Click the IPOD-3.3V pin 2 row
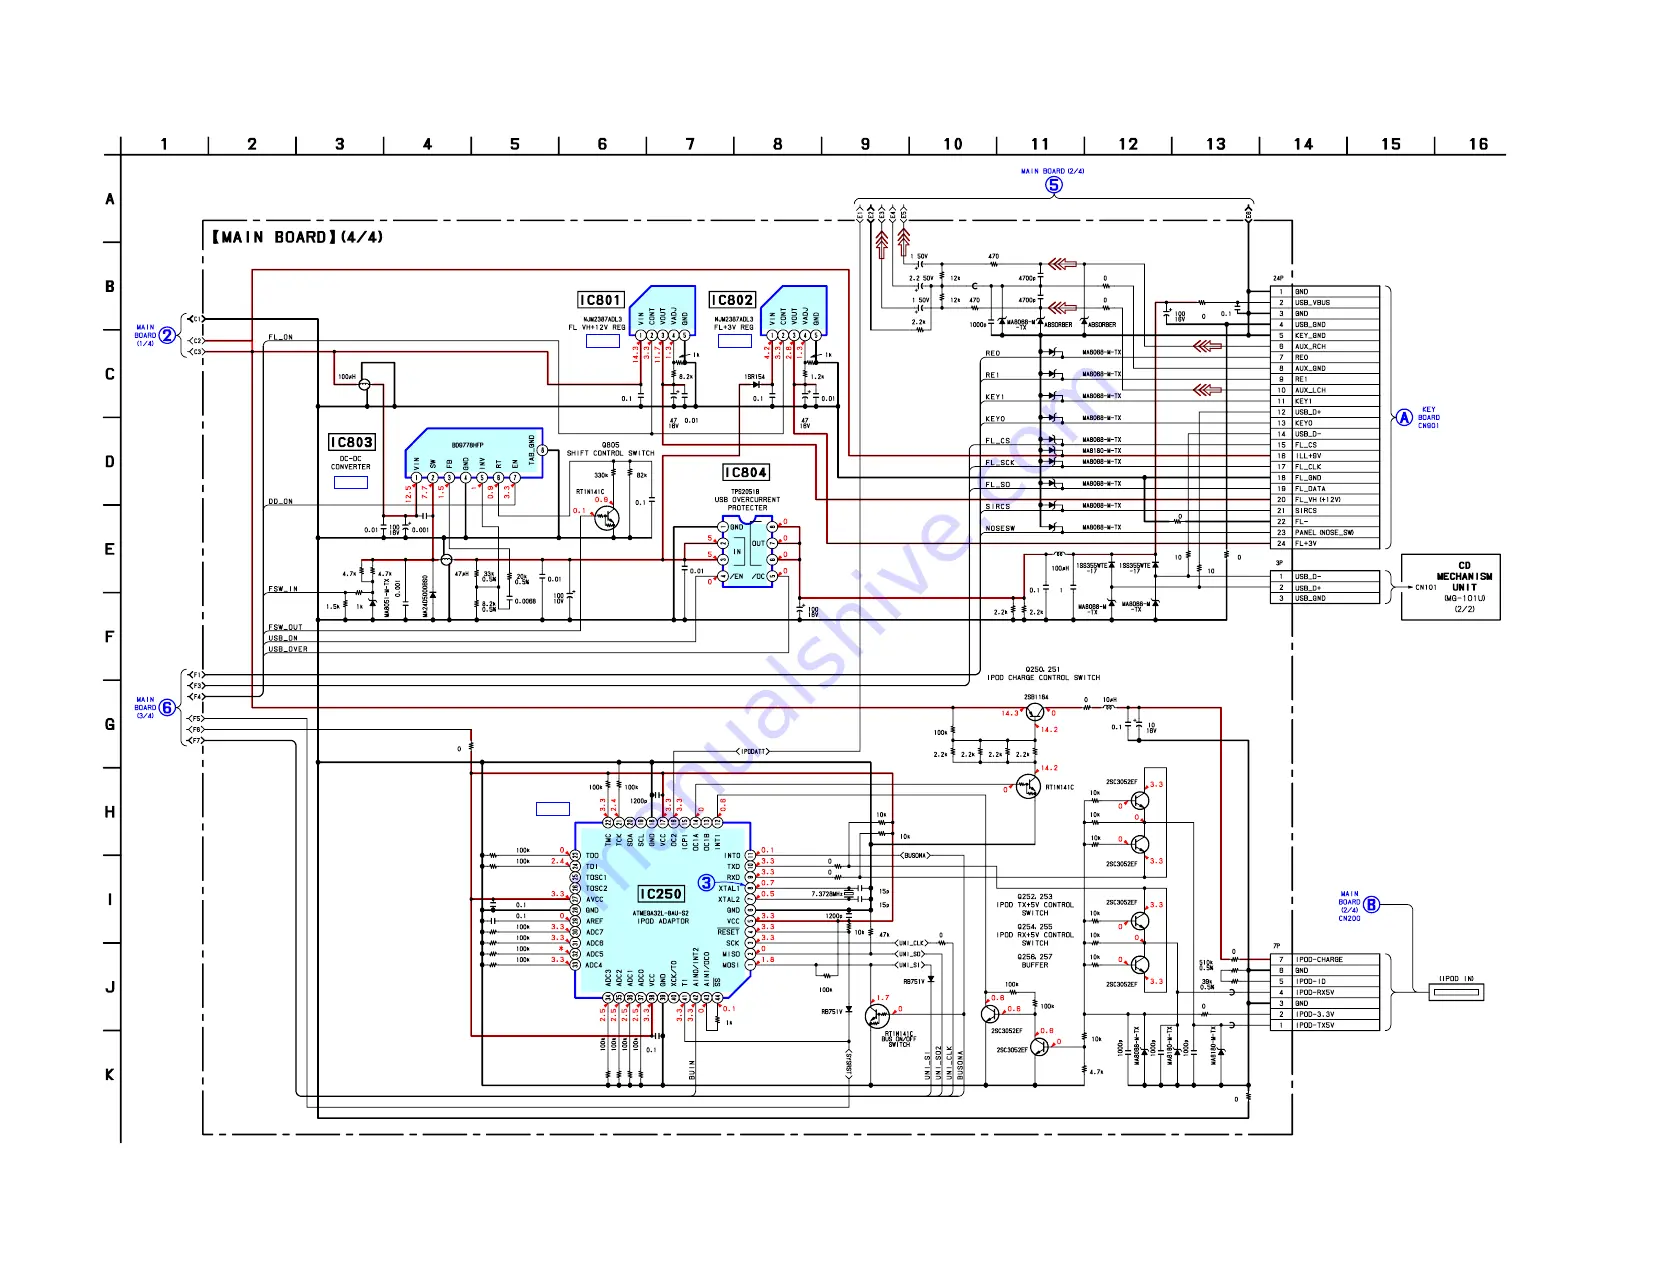 (1325, 1015)
